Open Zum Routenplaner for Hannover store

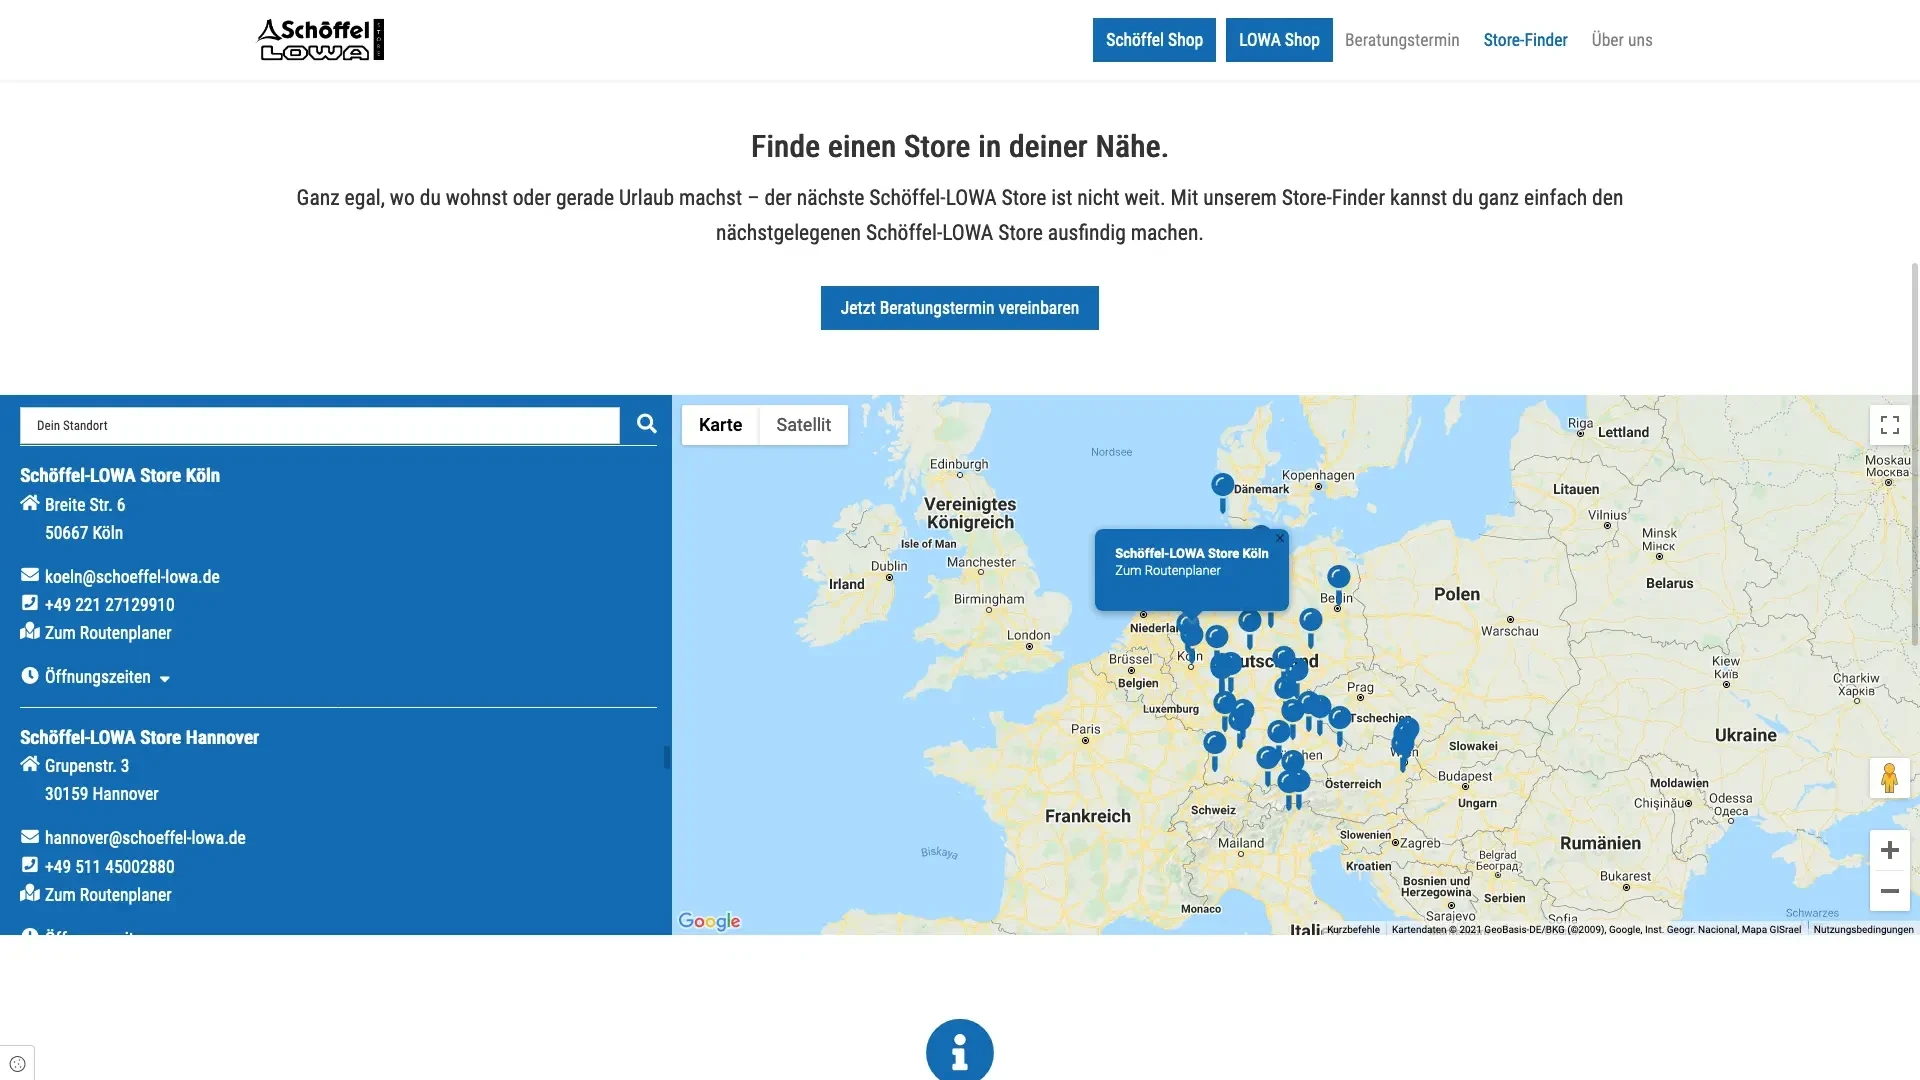108,894
